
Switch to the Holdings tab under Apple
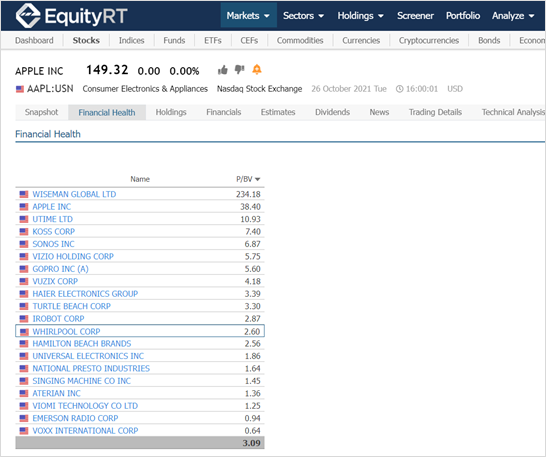pos(171,112)
